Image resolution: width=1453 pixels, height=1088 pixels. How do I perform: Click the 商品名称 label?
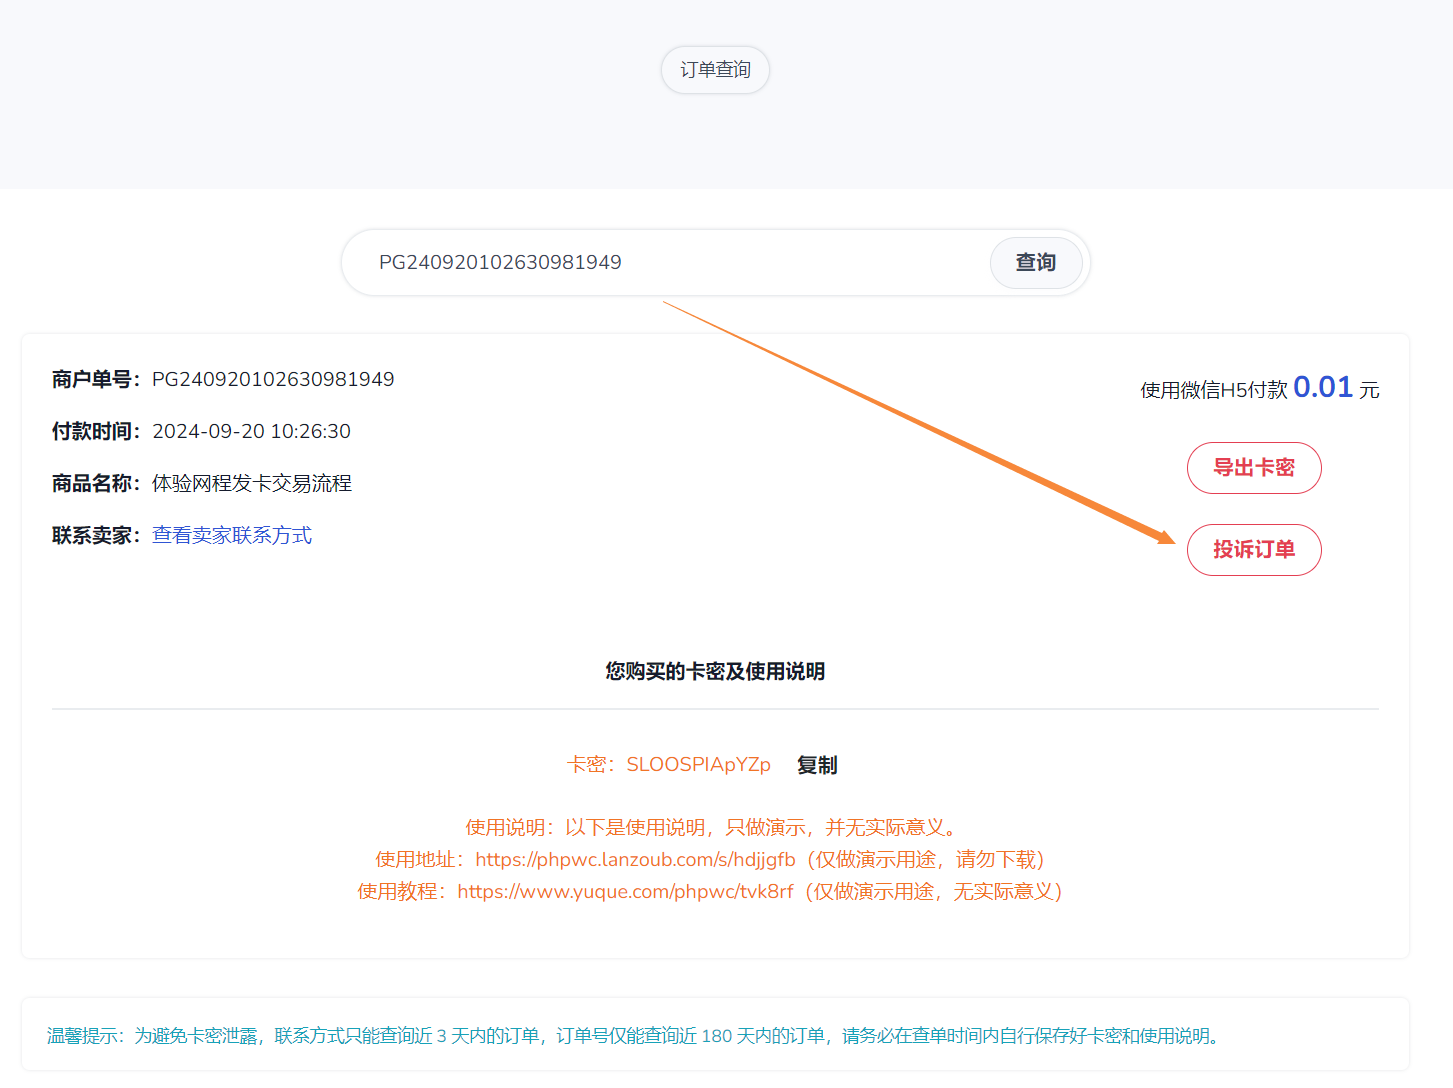coord(95,484)
